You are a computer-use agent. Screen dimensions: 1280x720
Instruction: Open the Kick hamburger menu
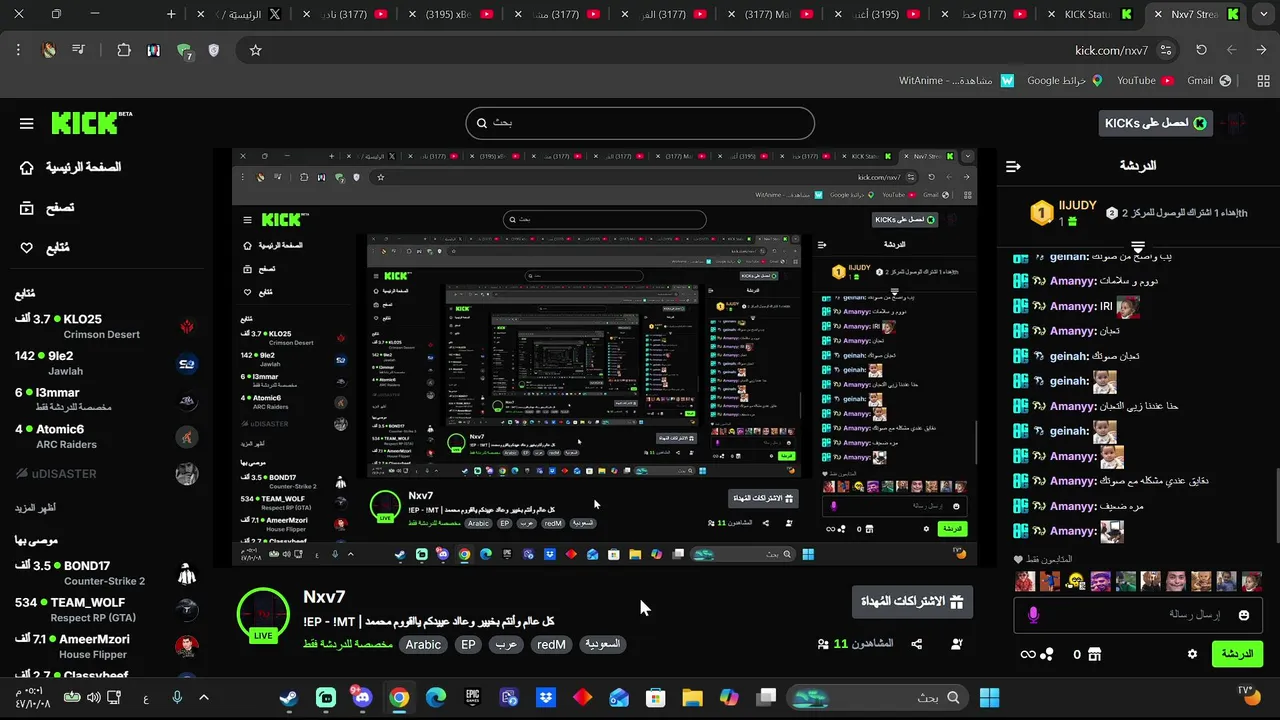tap(27, 124)
